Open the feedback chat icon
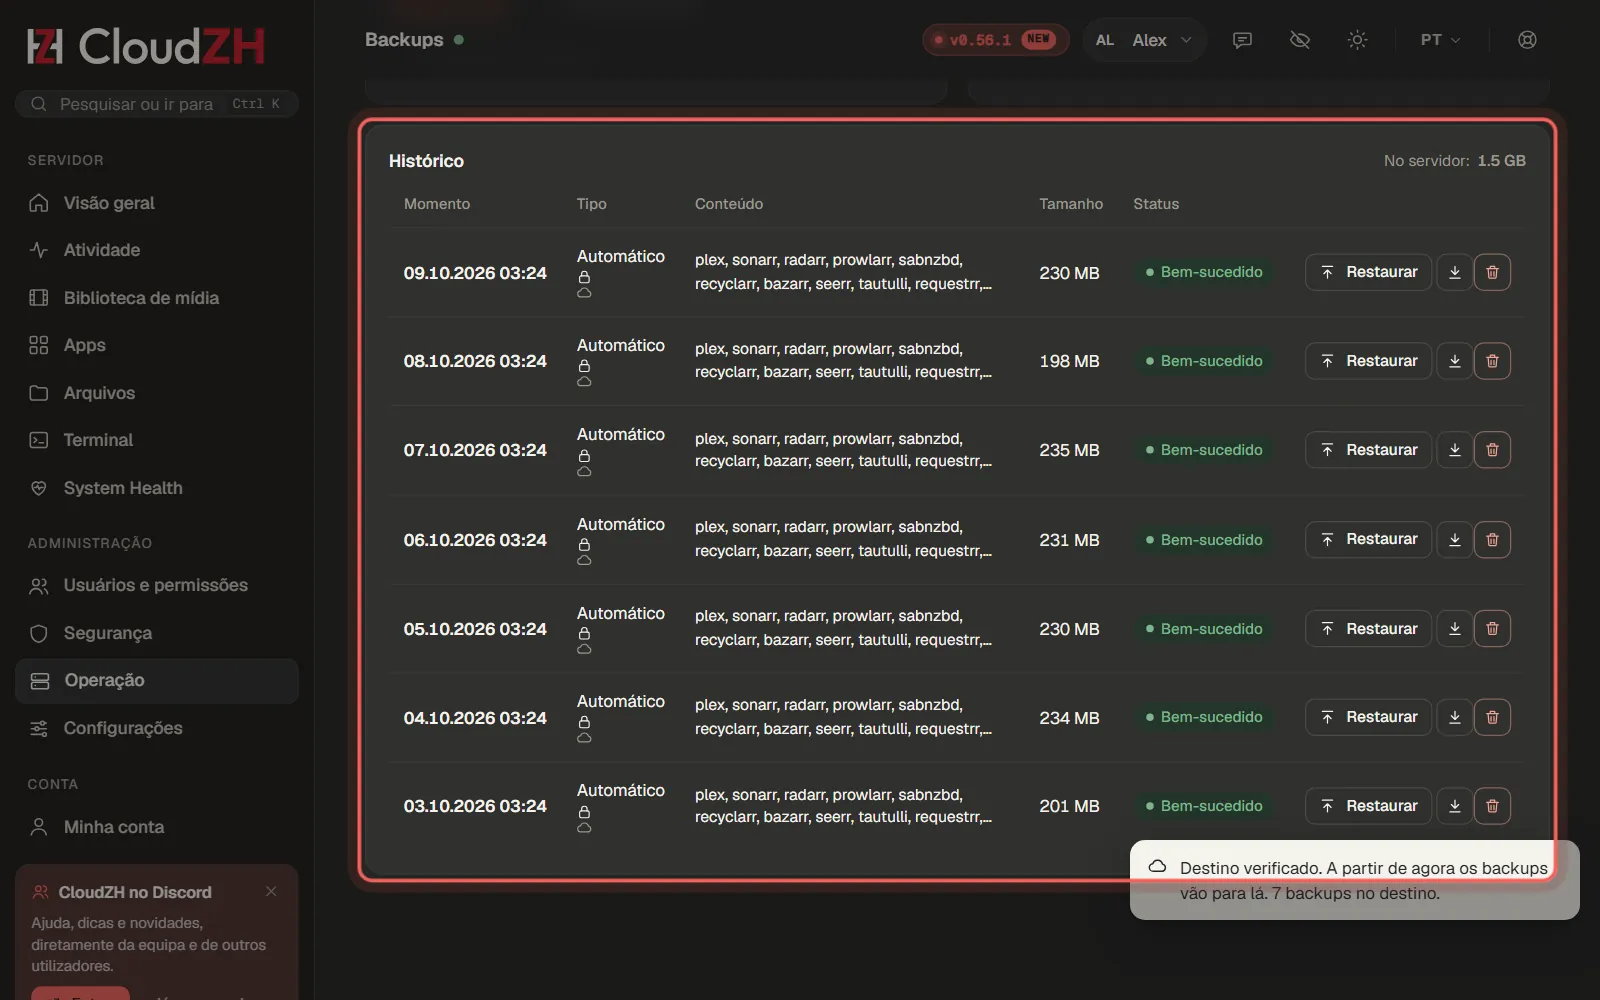Viewport: 1600px width, 1000px height. [x=1242, y=40]
